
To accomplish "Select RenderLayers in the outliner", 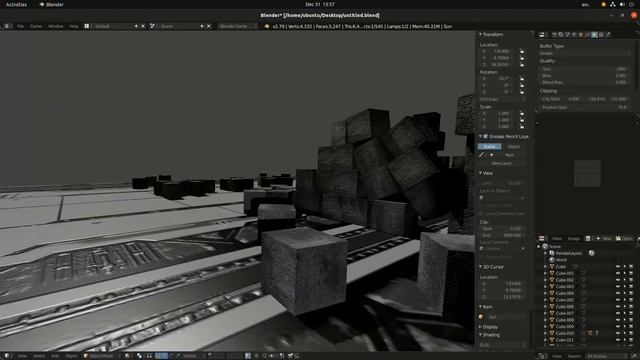I will pos(569,253).
